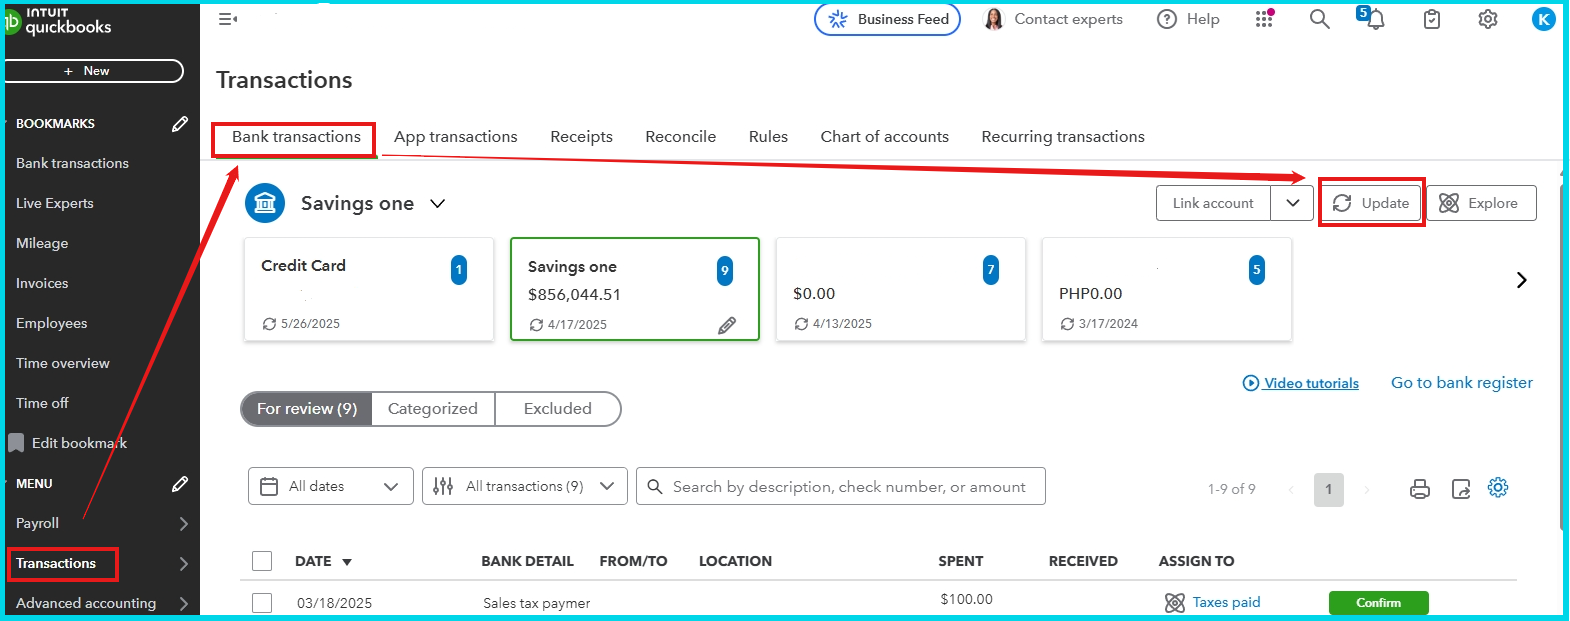
Task: Open the apps grid icon
Action: pos(1264,19)
